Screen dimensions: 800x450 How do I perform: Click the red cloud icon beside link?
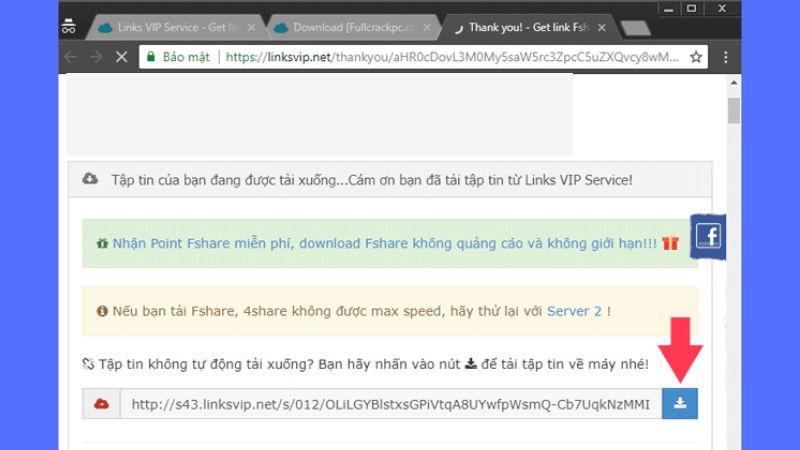pyautogui.click(x=101, y=404)
